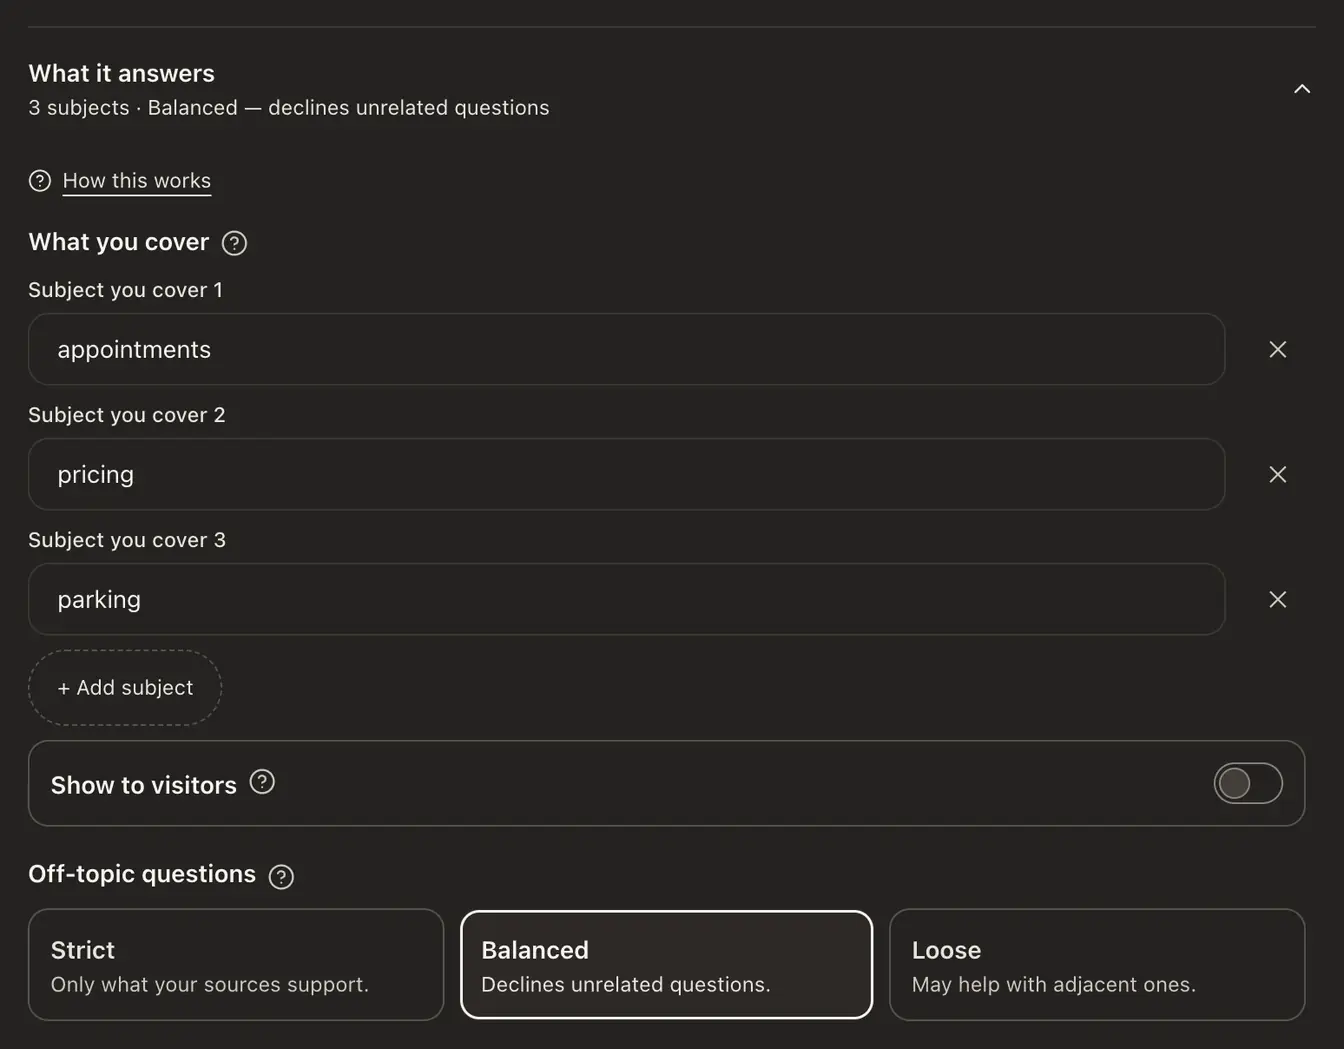Open help icon beside Off-topic questions
Viewport: 1344px width, 1049px height.
click(x=281, y=877)
